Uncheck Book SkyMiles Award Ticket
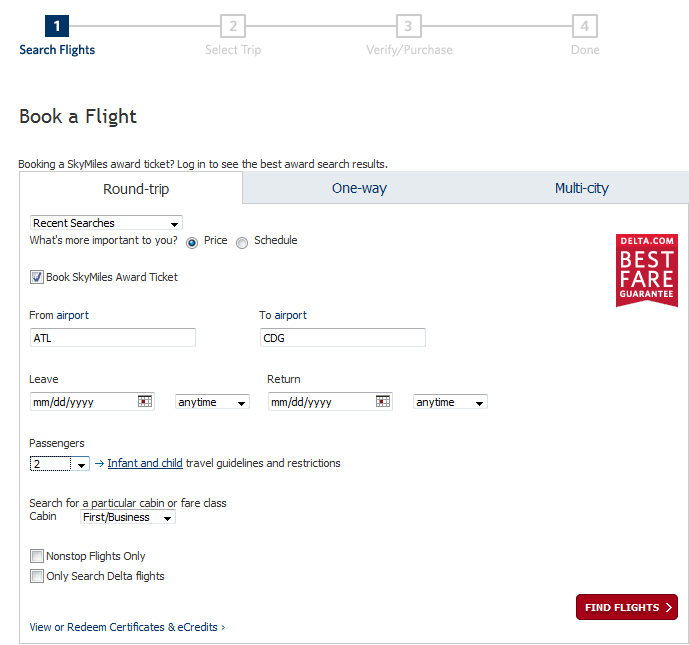689x645 pixels. (37, 277)
